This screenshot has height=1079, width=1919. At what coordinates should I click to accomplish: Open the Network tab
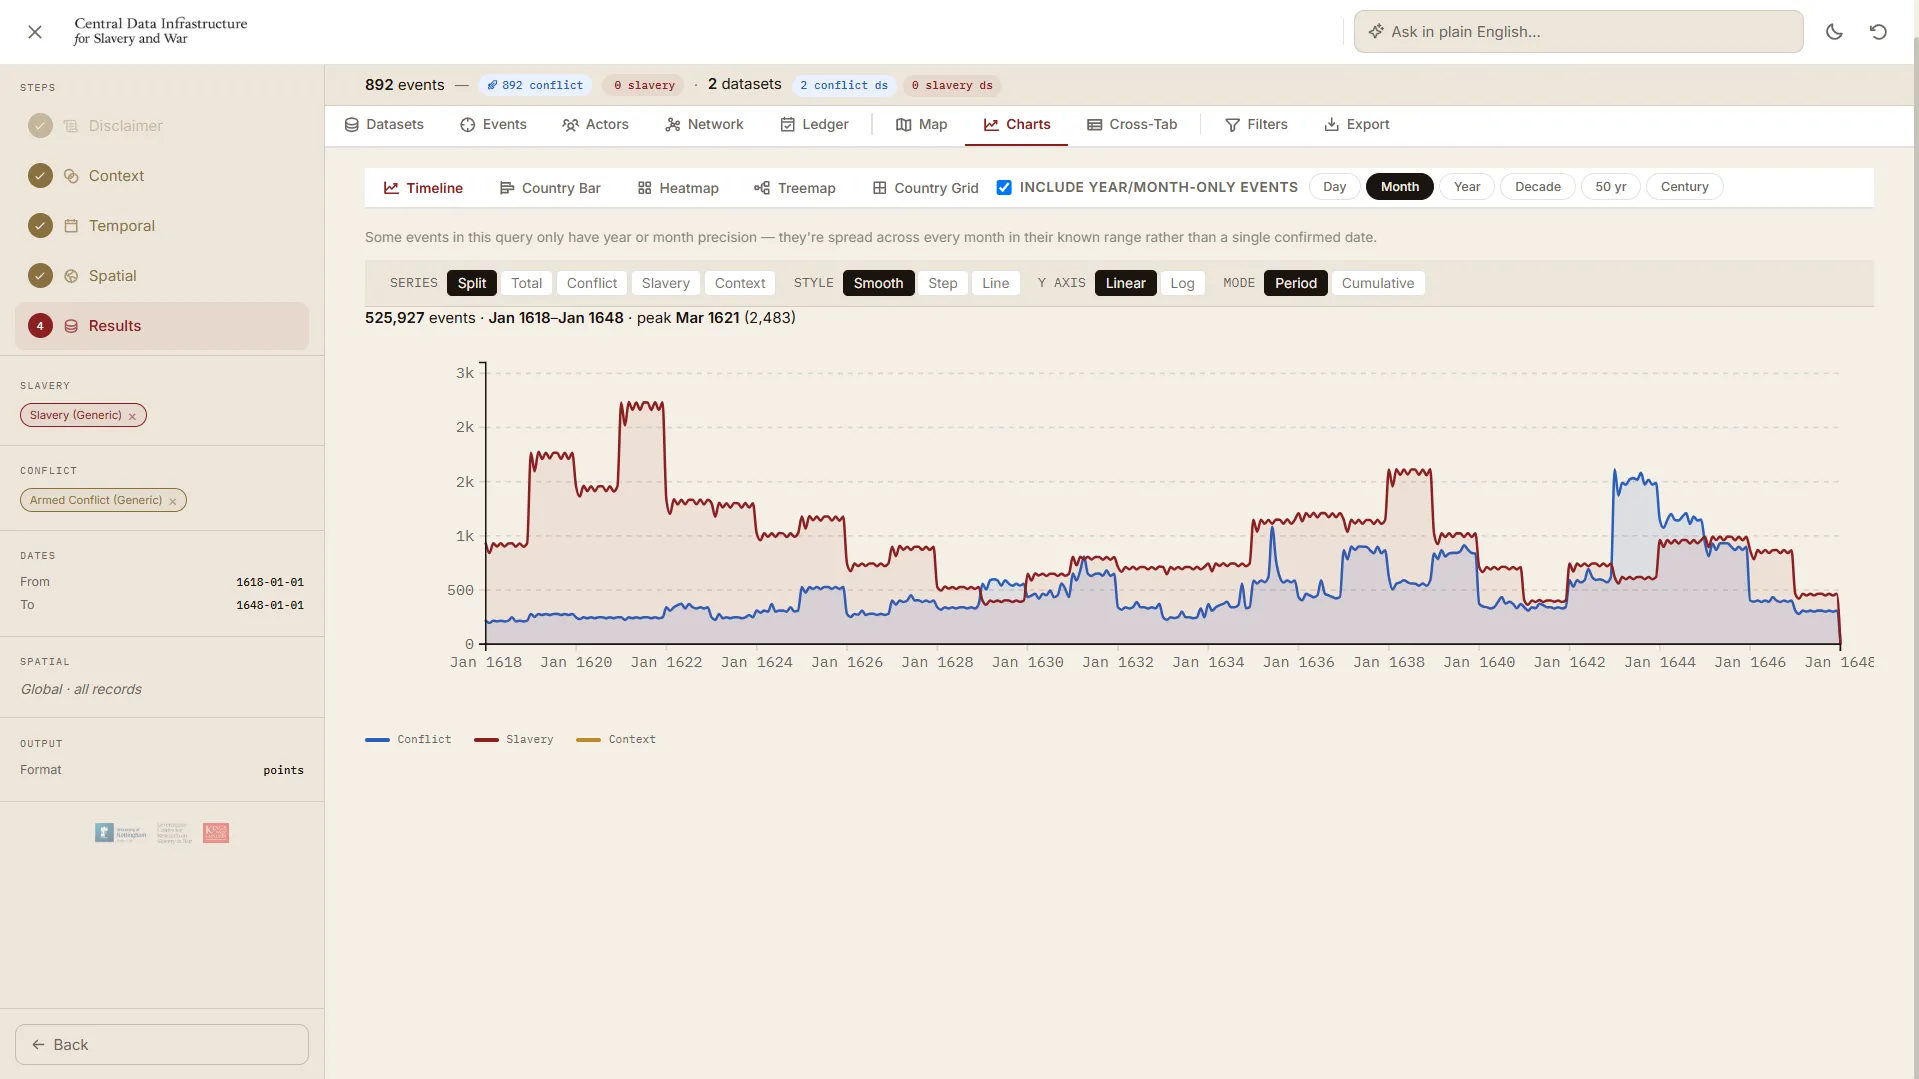[704, 125]
